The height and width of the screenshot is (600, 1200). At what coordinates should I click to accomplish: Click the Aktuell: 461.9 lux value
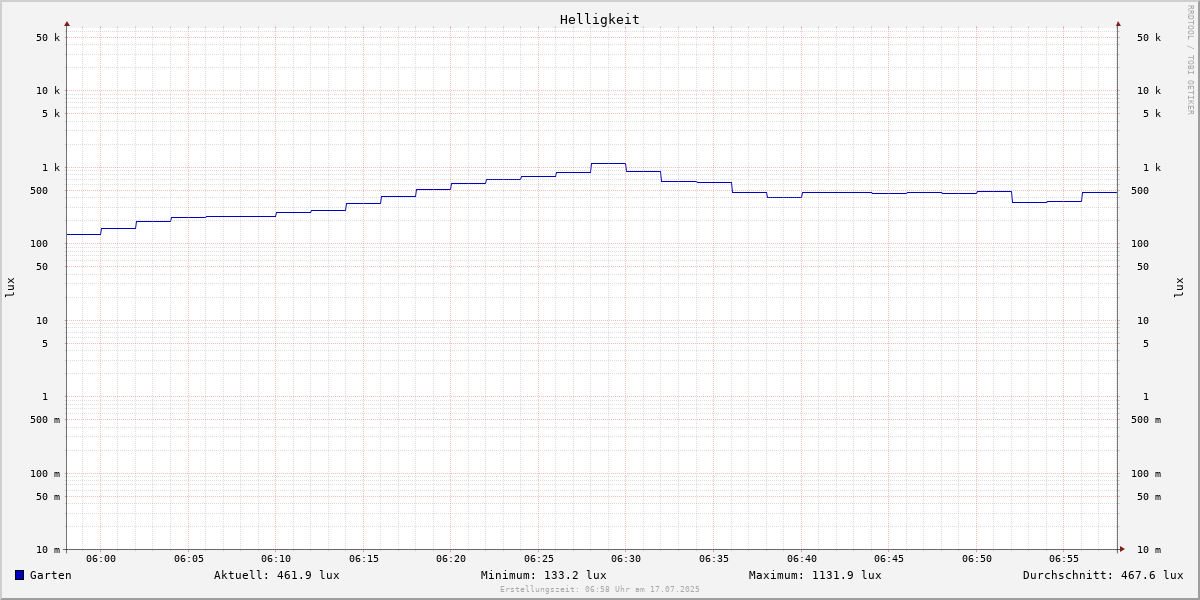click(277, 575)
